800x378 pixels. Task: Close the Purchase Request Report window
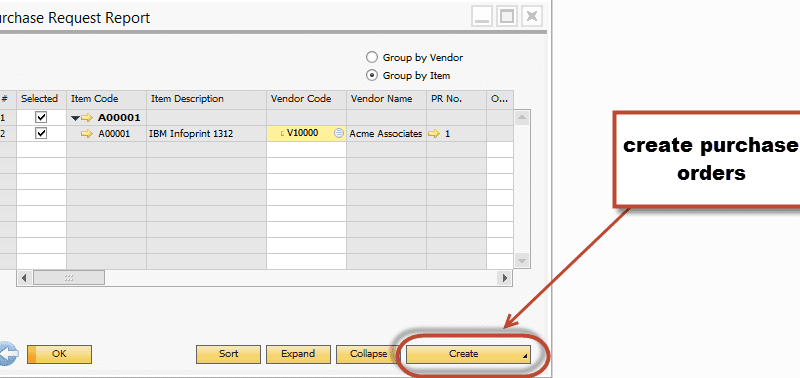[531, 16]
